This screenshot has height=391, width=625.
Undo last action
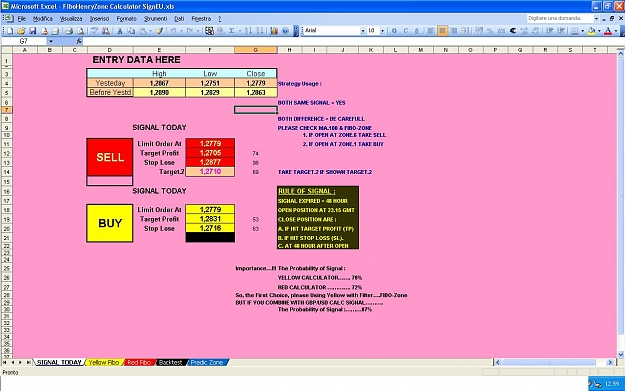click(x=173, y=31)
